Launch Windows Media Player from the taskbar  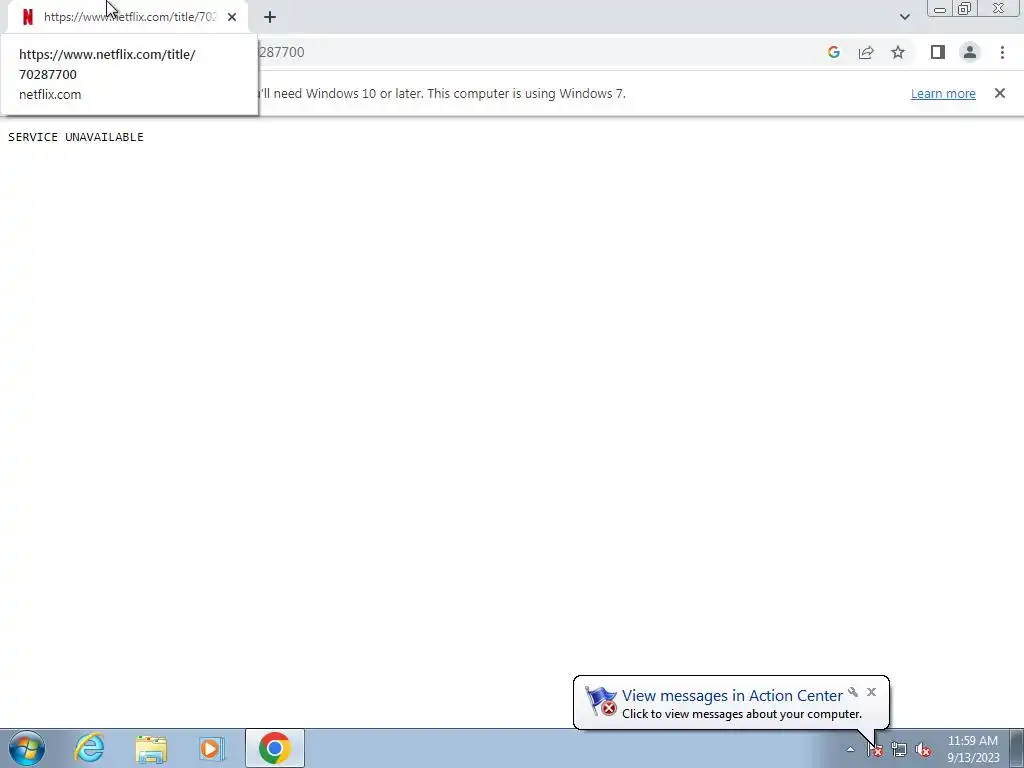pos(212,748)
